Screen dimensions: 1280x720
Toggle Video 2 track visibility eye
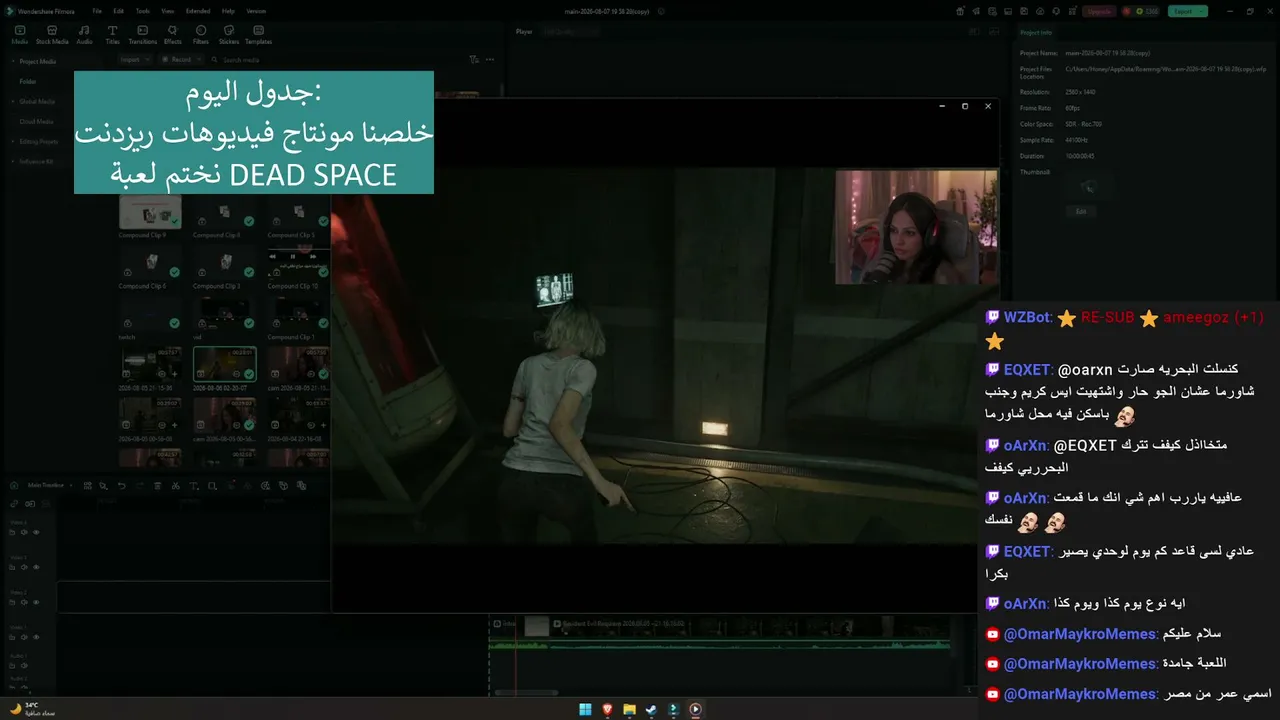[x=36, y=602]
